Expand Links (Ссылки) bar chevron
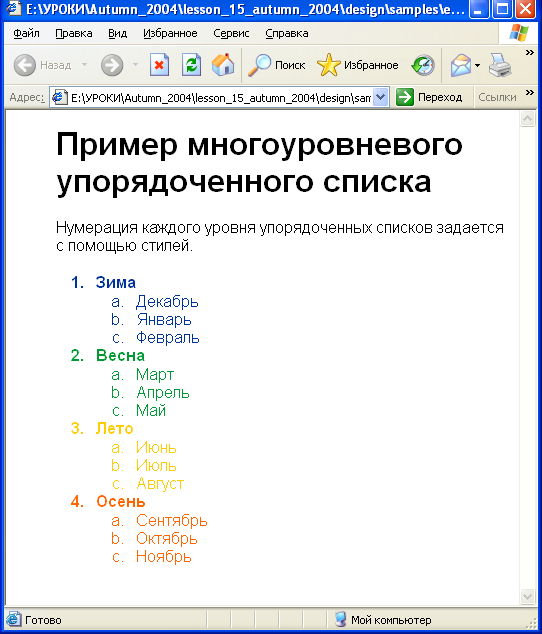The height and width of the screenshot is (634, 542). tap(529, 93)
